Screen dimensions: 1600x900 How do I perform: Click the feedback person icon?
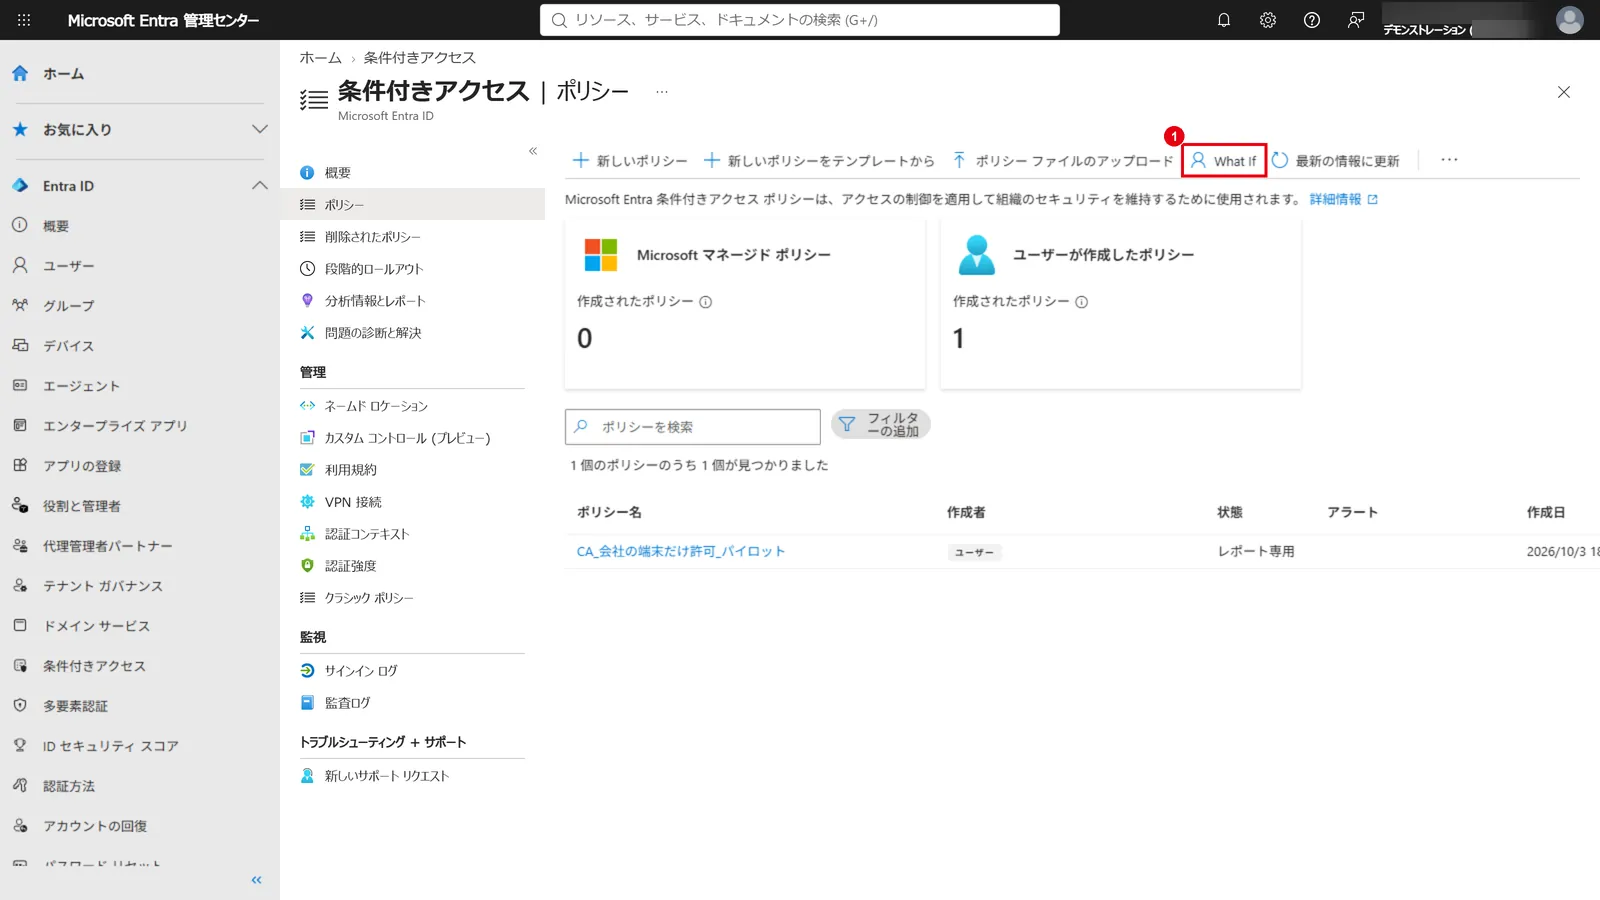click(x=1356, y=20)
